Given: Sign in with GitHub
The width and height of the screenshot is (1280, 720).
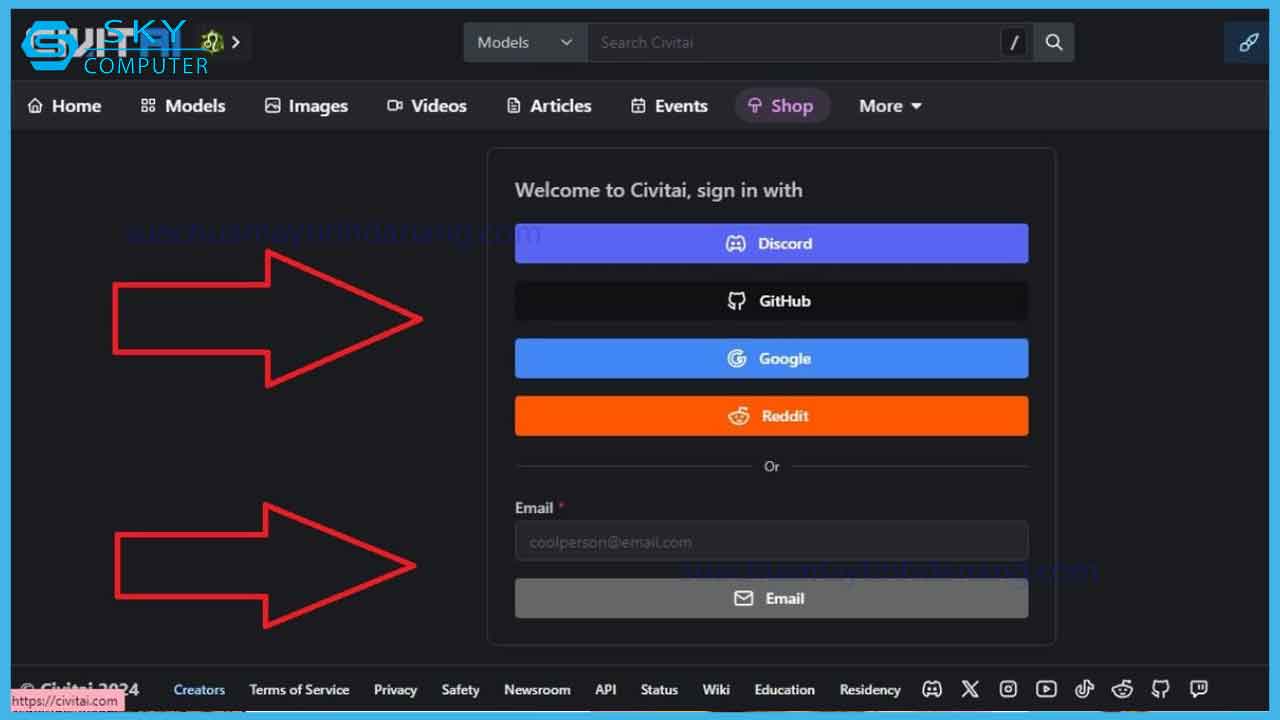Looking at the screenshot, I should point(771,301).
